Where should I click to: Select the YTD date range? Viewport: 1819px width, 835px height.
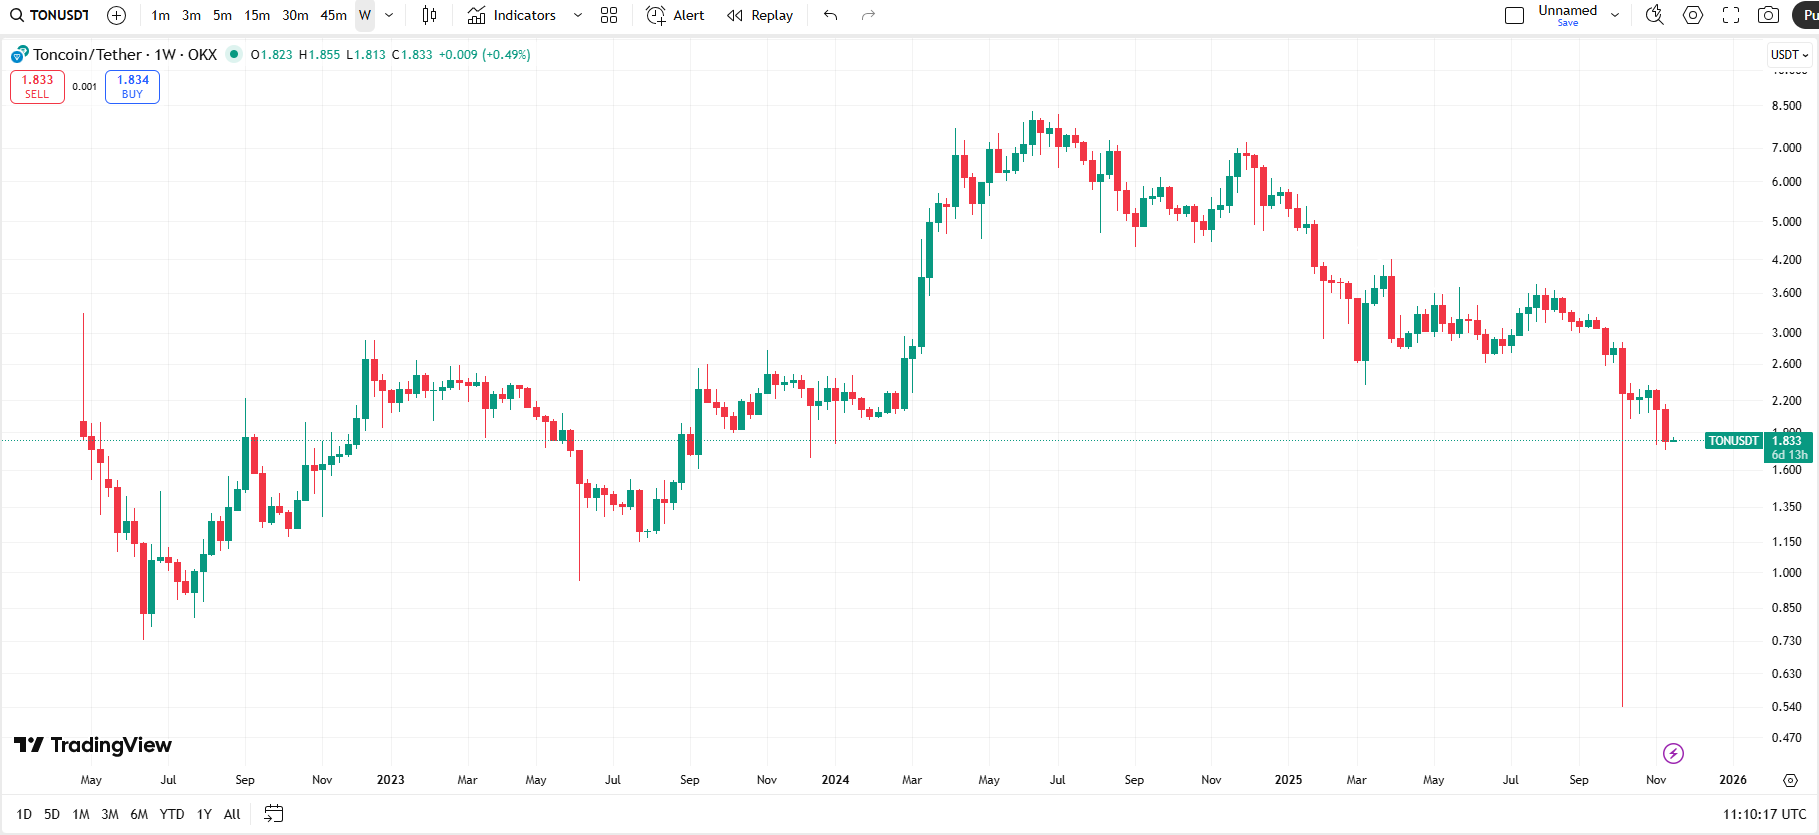click(x=172, y=814)
